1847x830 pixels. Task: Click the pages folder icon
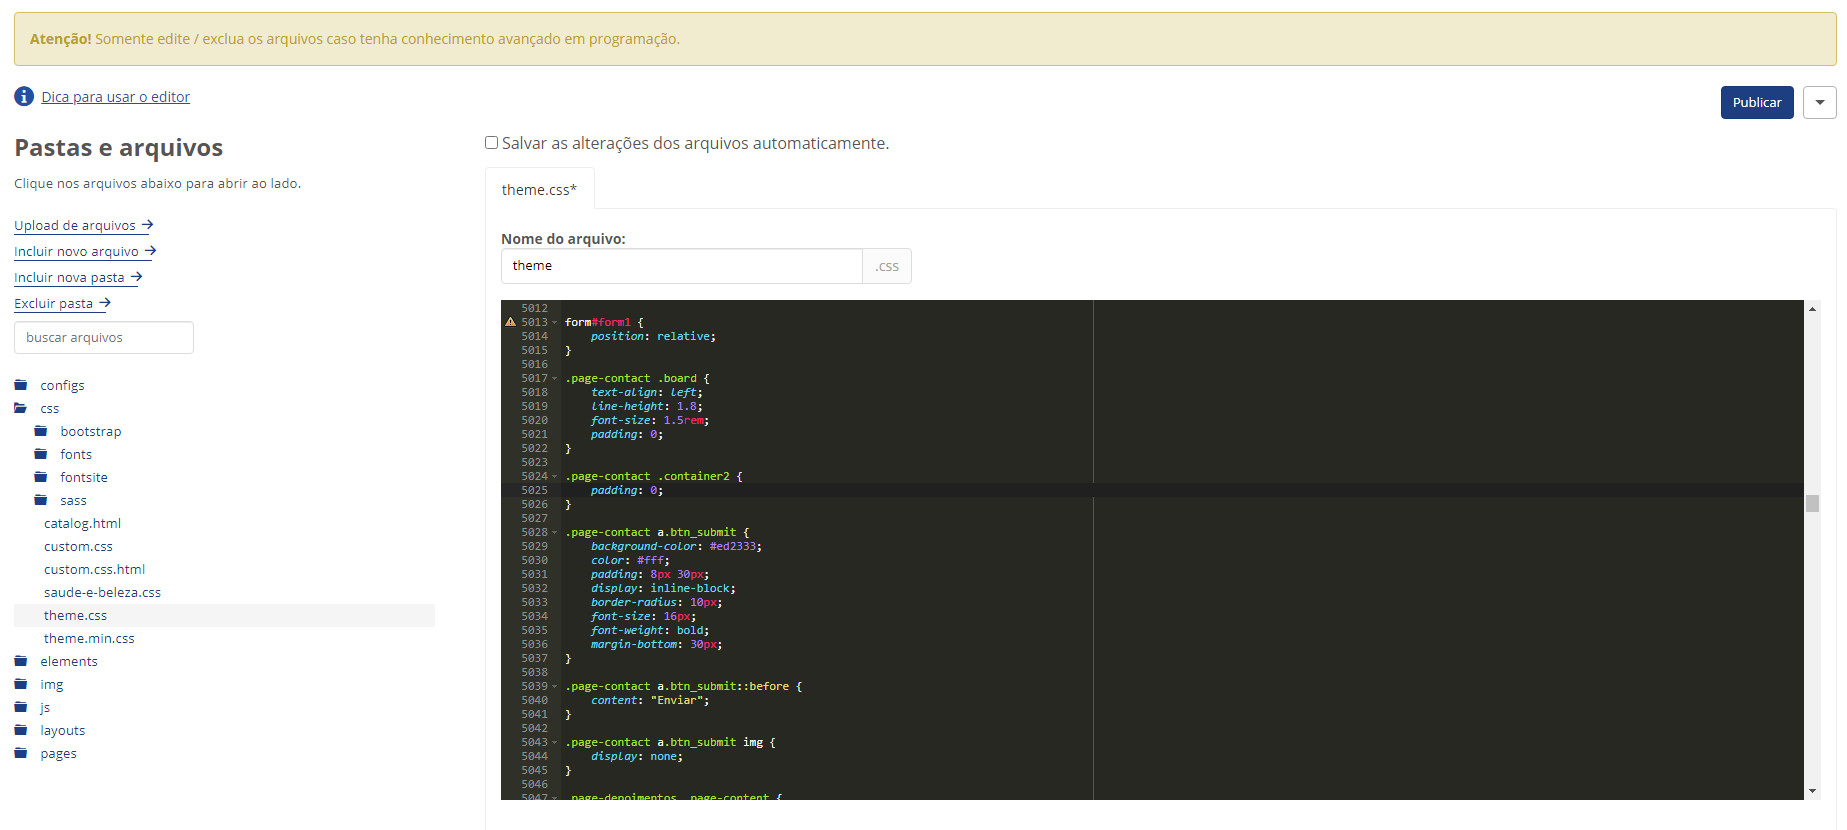(x=21, y=753)
